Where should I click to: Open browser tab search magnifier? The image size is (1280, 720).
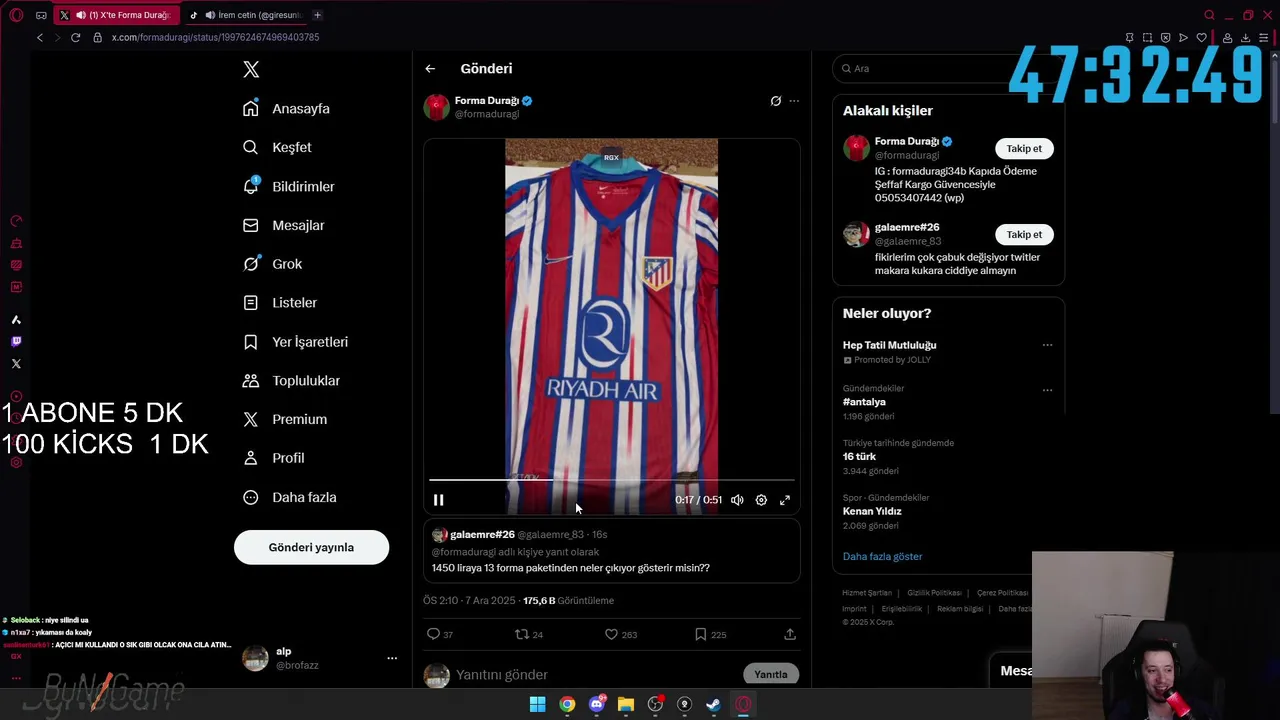pyautogui.click(x=1209, y=15)
